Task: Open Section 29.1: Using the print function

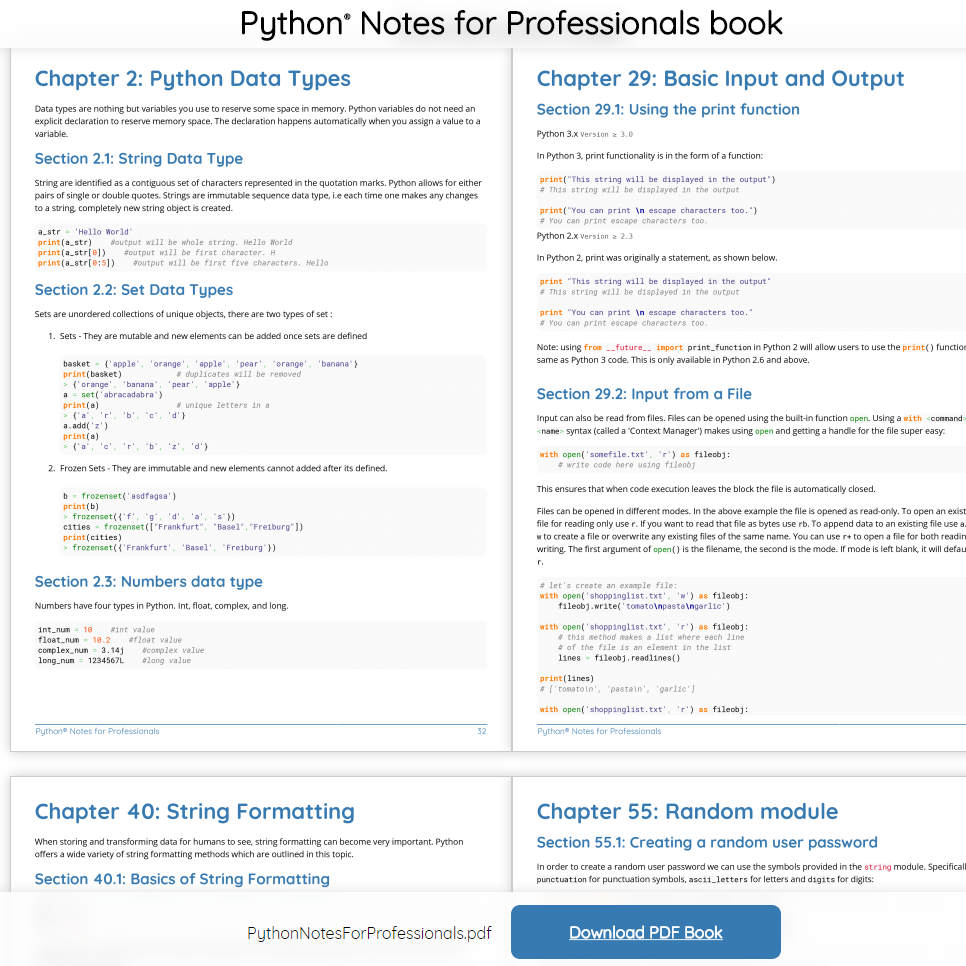Action: [x=666, y=110]
